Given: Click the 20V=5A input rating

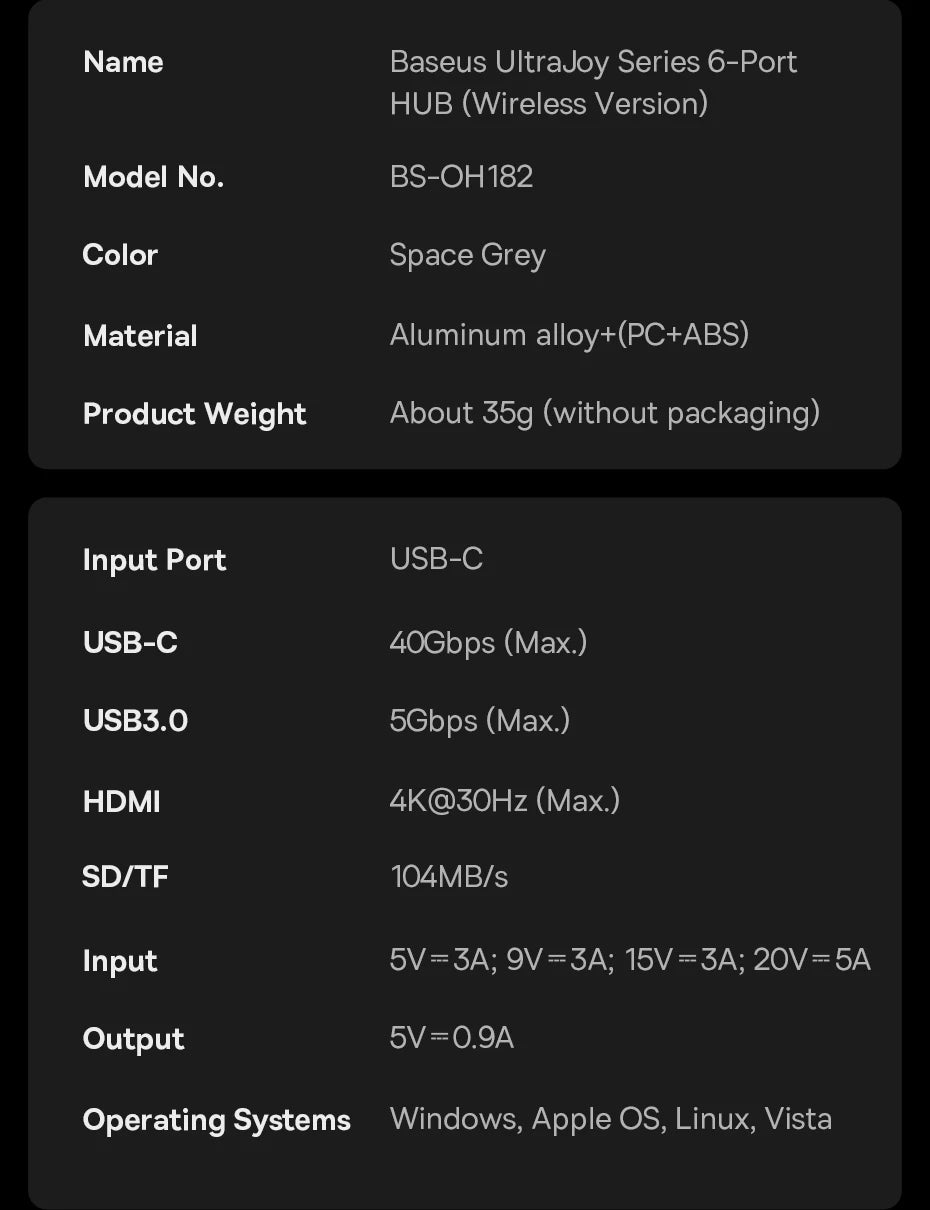Looking at the screenshot, I should pyautogui.click(x=811, y=960).
